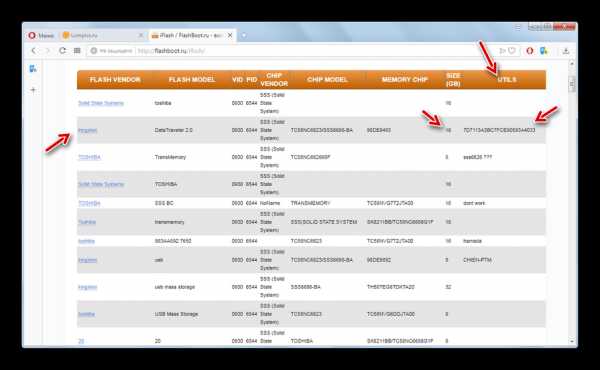Click the plus icon in the sidebar

point(33,90)
